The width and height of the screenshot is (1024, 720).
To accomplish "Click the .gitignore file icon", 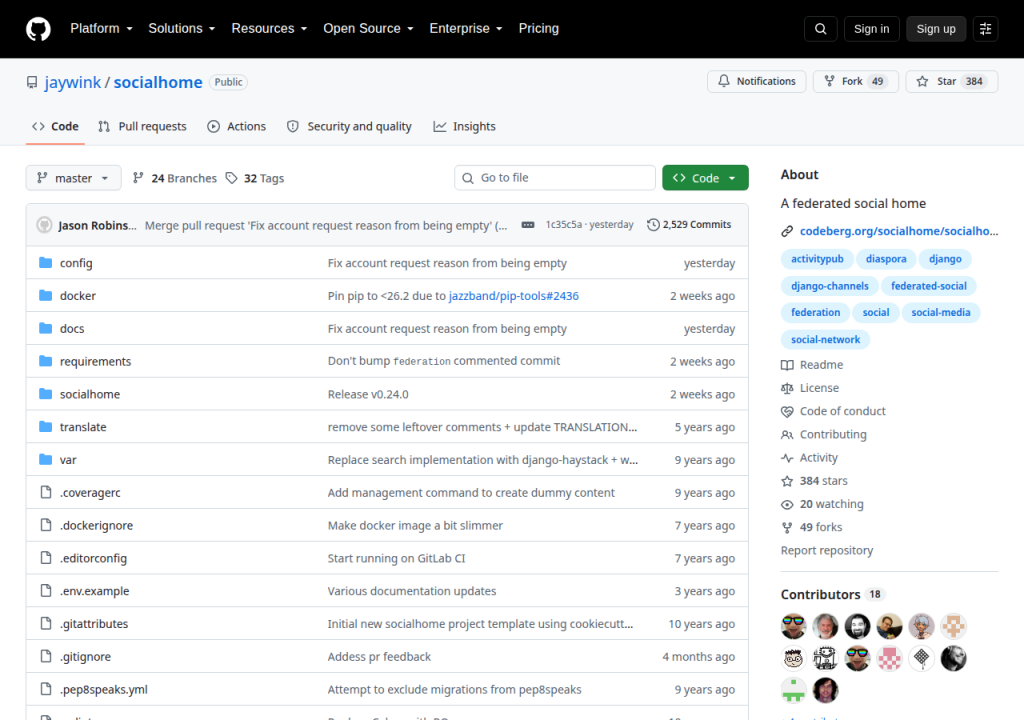I will (46, 656).
